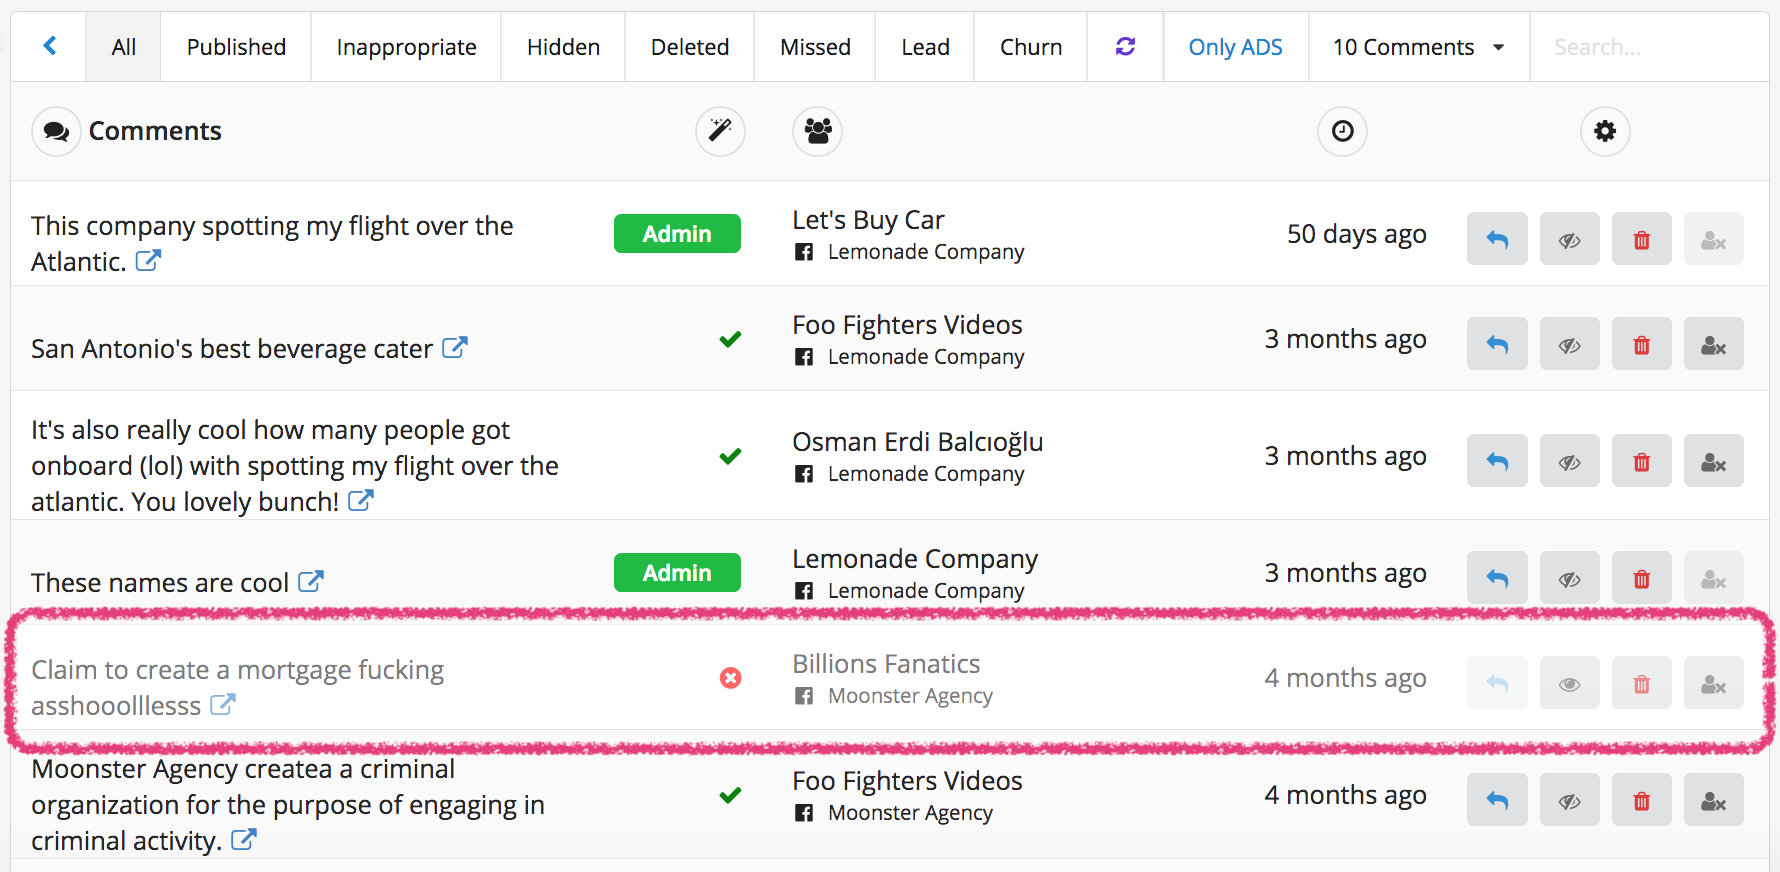Click green check on criminal activity row
The image size is (1780, 872).
click(730, 795)
